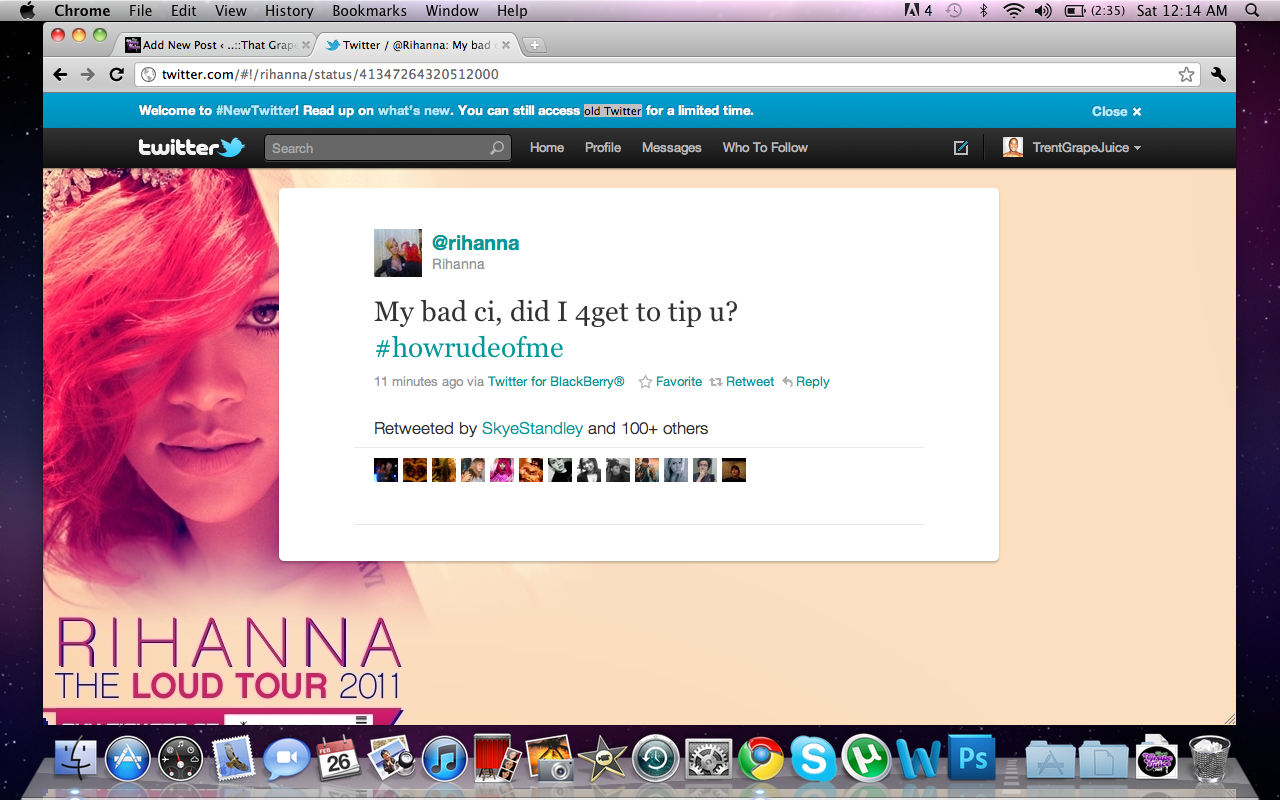Viewport: 1280px width, 800px height.
Task: Launch the App Store from the dock
Action: pyautogui.click(x=128, y=760)
